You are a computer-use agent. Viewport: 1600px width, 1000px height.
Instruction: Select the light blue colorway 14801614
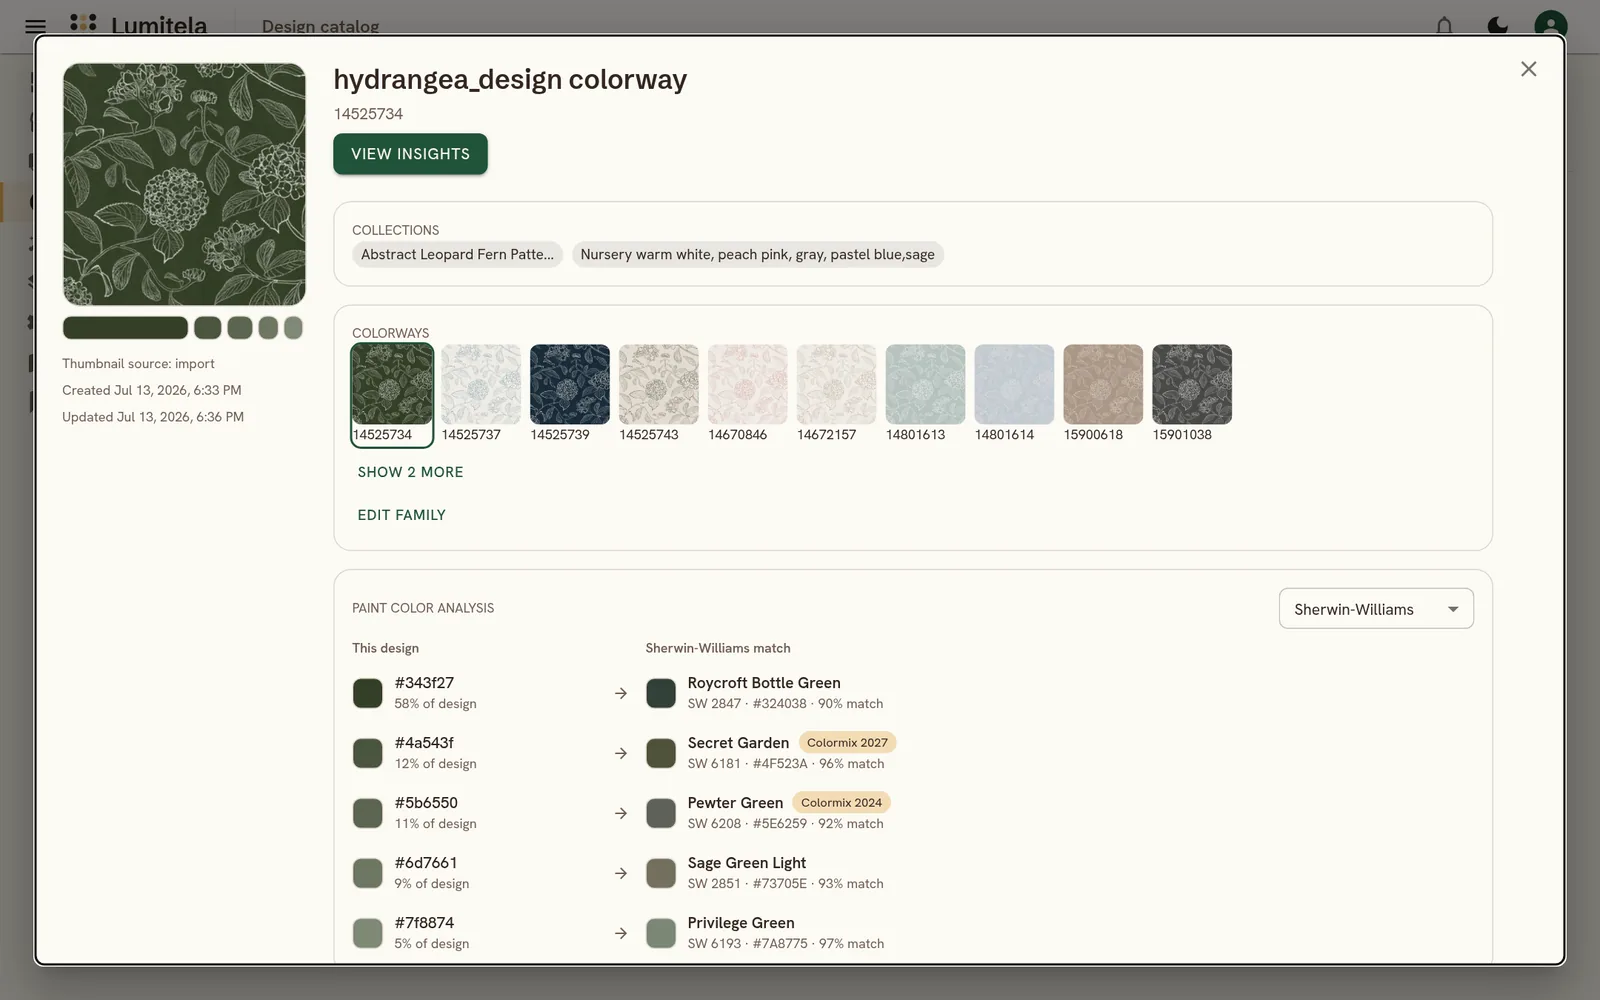[x=1015, y=394]
